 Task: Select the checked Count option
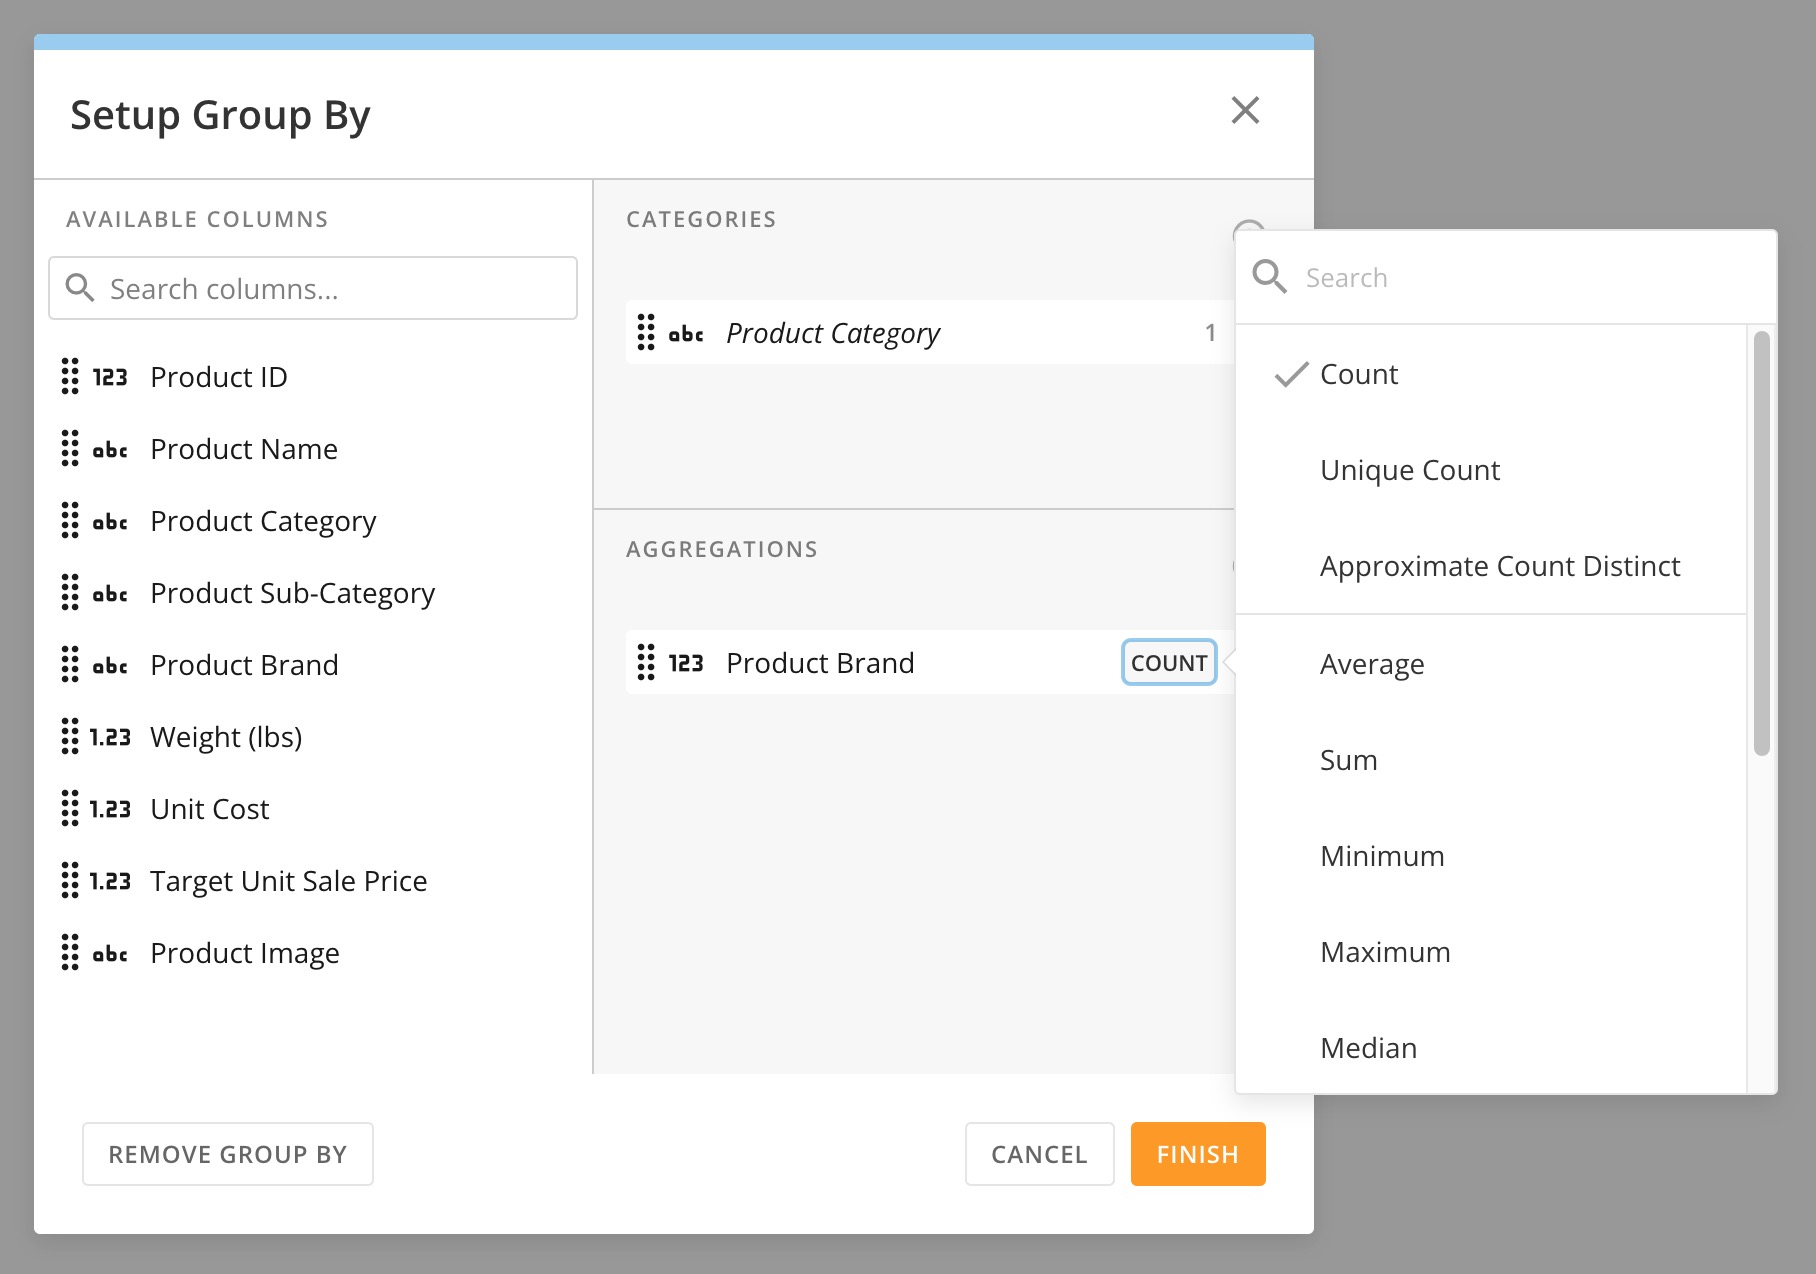point(1358,374)
